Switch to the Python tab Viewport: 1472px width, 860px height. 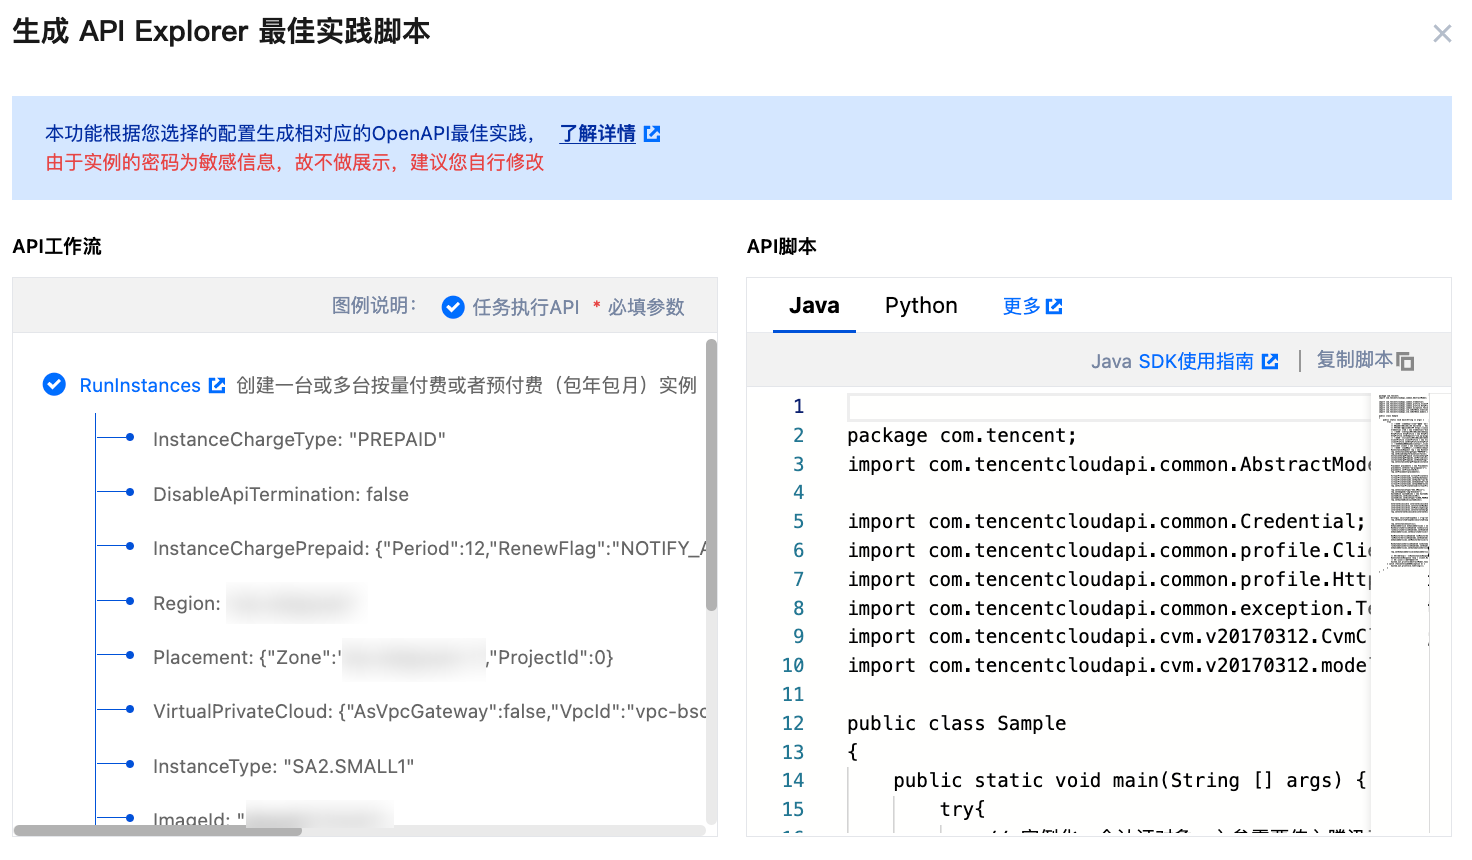tap(920, 305)
